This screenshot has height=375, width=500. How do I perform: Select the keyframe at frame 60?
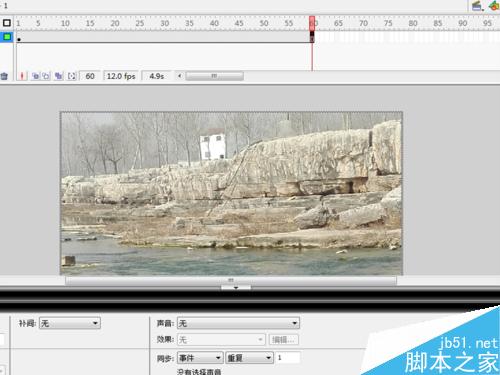click(x=312, y=37)
